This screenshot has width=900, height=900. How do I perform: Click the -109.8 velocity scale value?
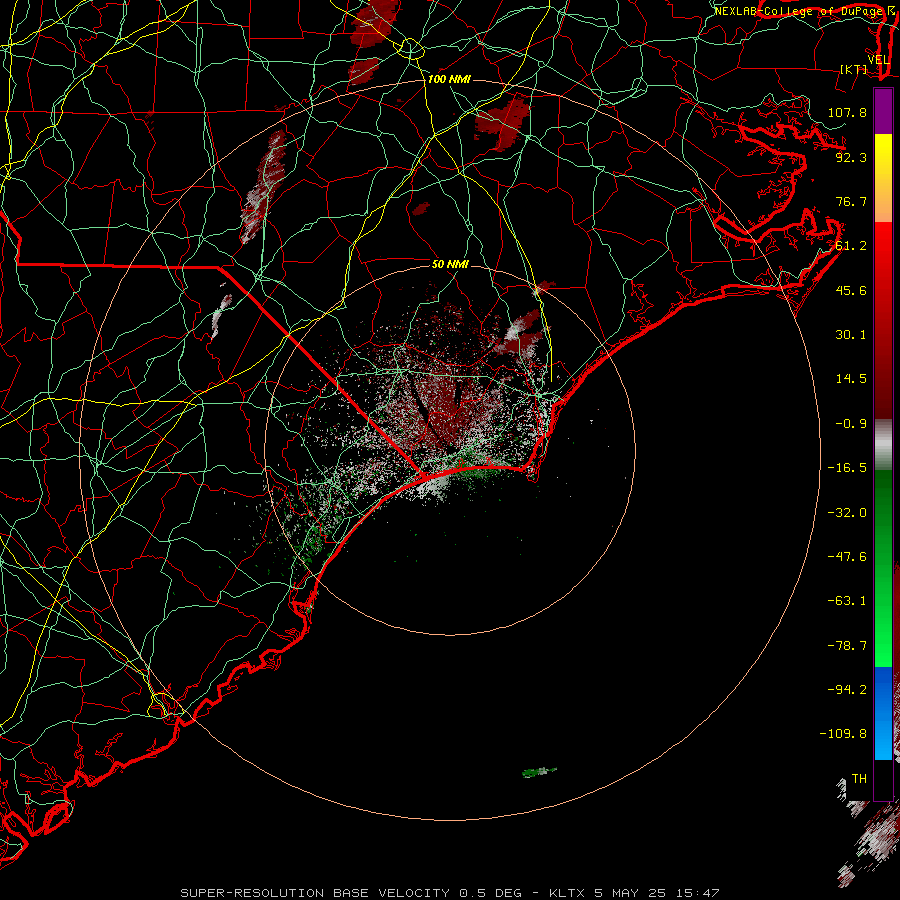(x=843, y=734)
